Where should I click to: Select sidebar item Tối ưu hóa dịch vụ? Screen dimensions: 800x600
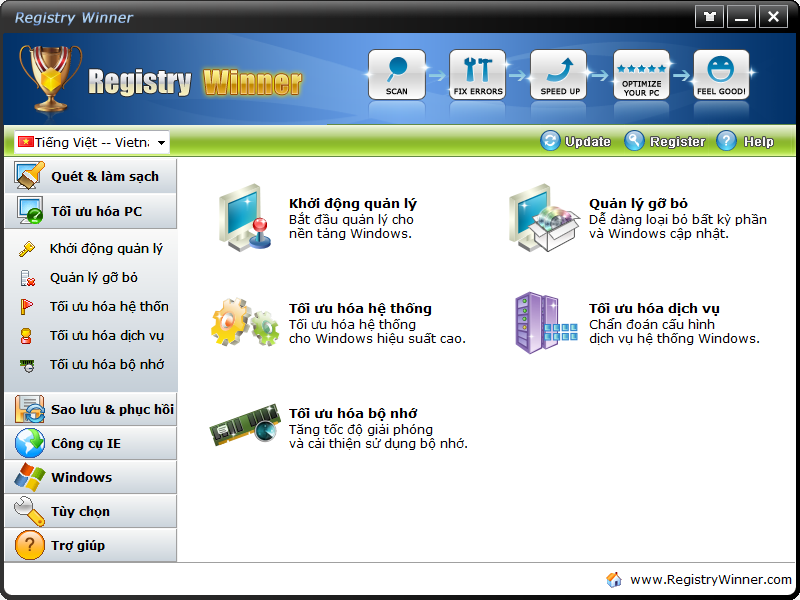107,336
